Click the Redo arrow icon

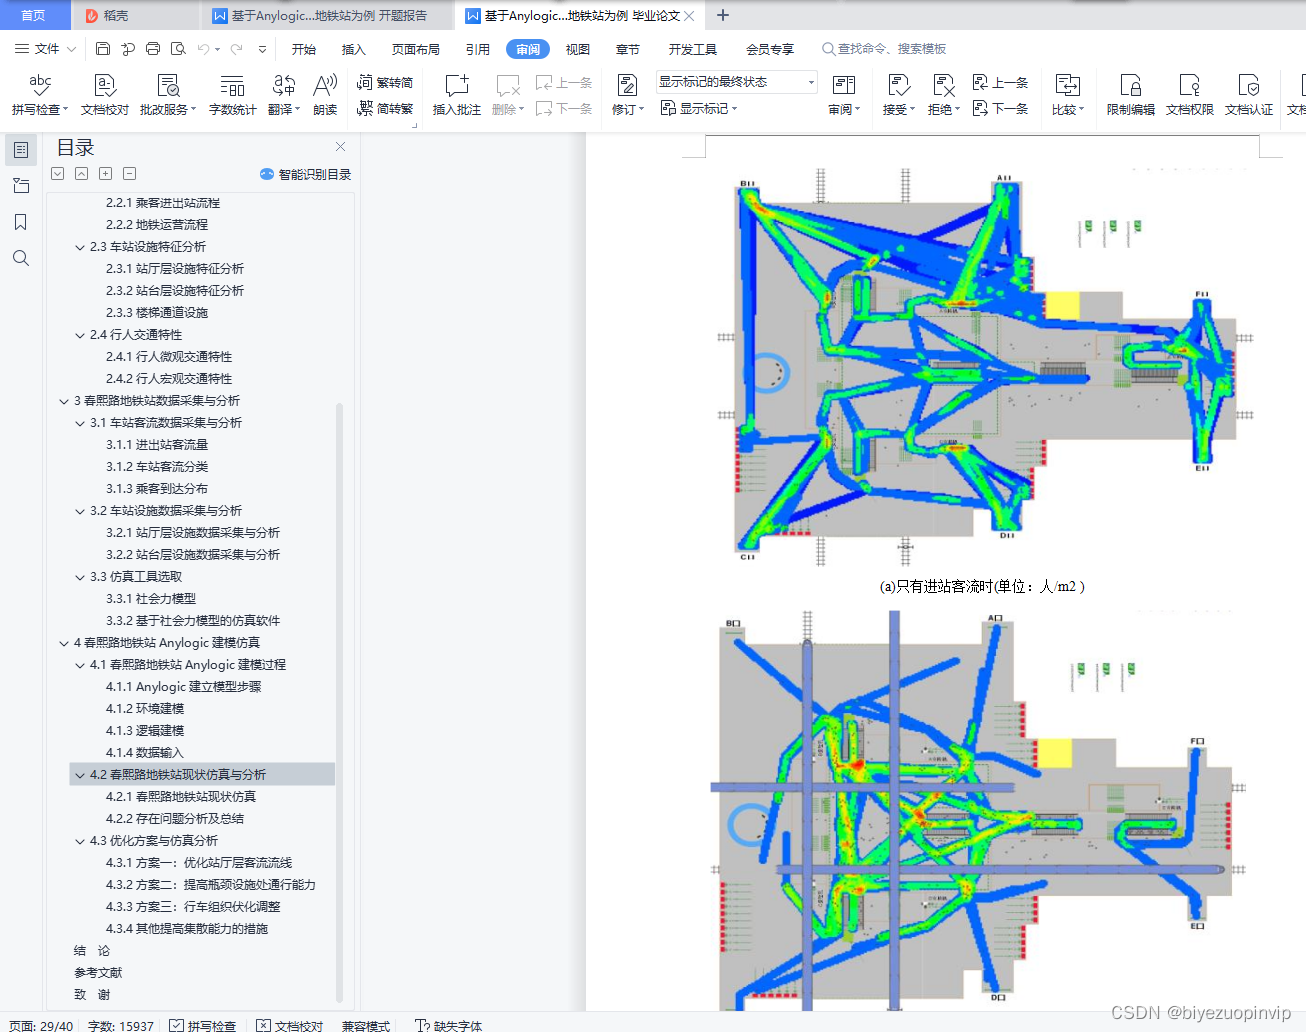[x=237, y=48]
